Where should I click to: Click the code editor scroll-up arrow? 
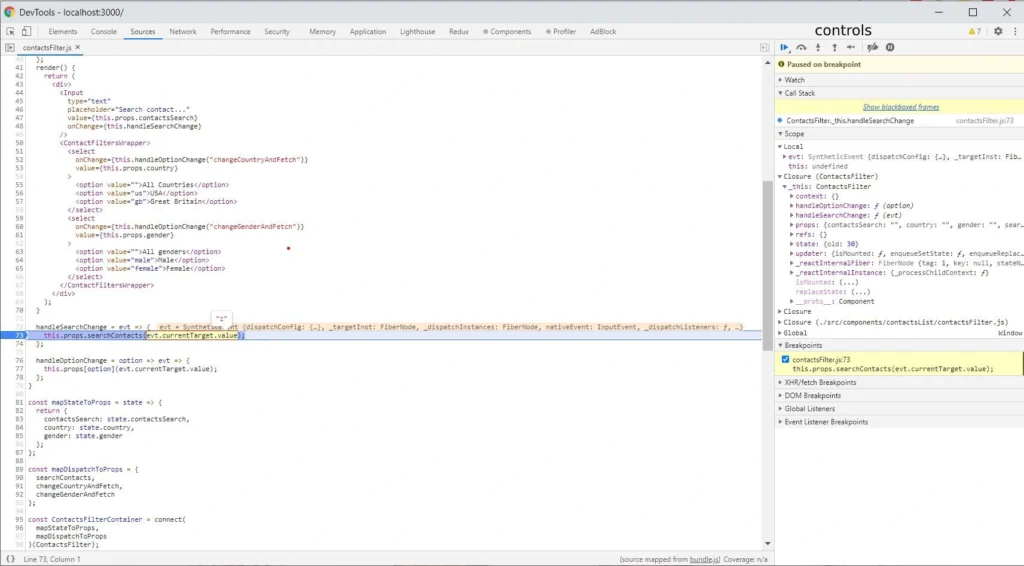767,63
